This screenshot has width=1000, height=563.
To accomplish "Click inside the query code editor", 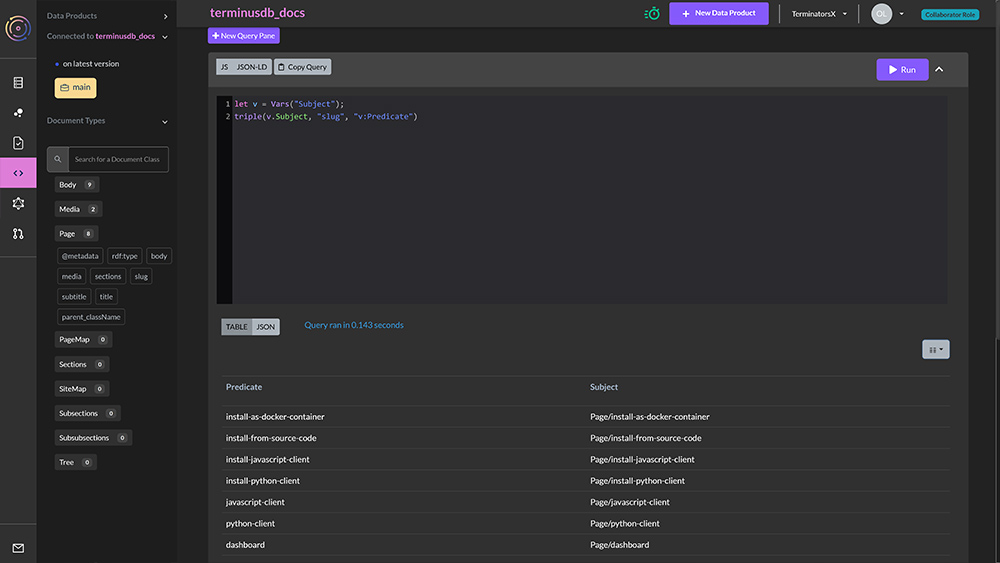I will point(589,200).
